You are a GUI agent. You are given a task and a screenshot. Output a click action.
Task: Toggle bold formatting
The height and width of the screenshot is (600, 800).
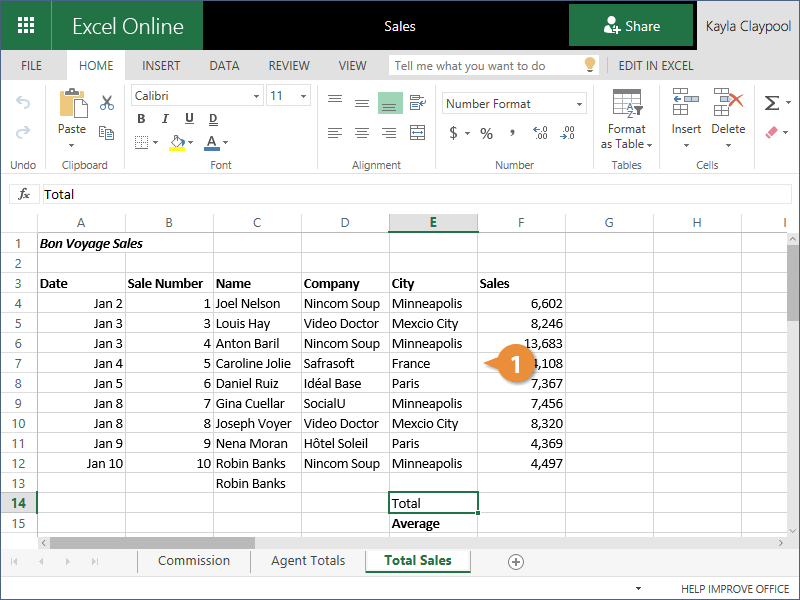(x=141, y=120)
